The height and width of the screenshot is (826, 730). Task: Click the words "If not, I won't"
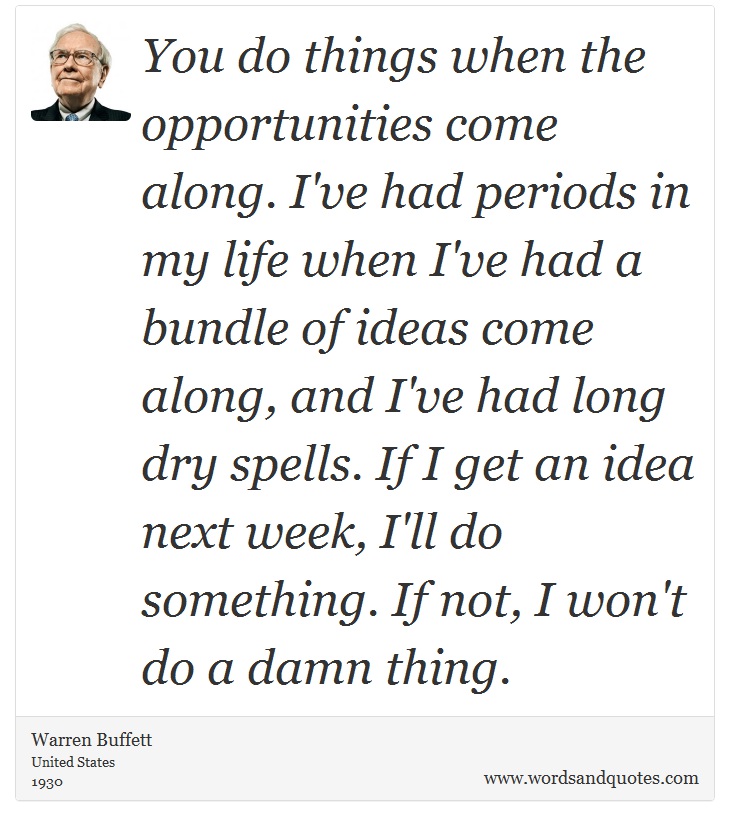(539, 601)
